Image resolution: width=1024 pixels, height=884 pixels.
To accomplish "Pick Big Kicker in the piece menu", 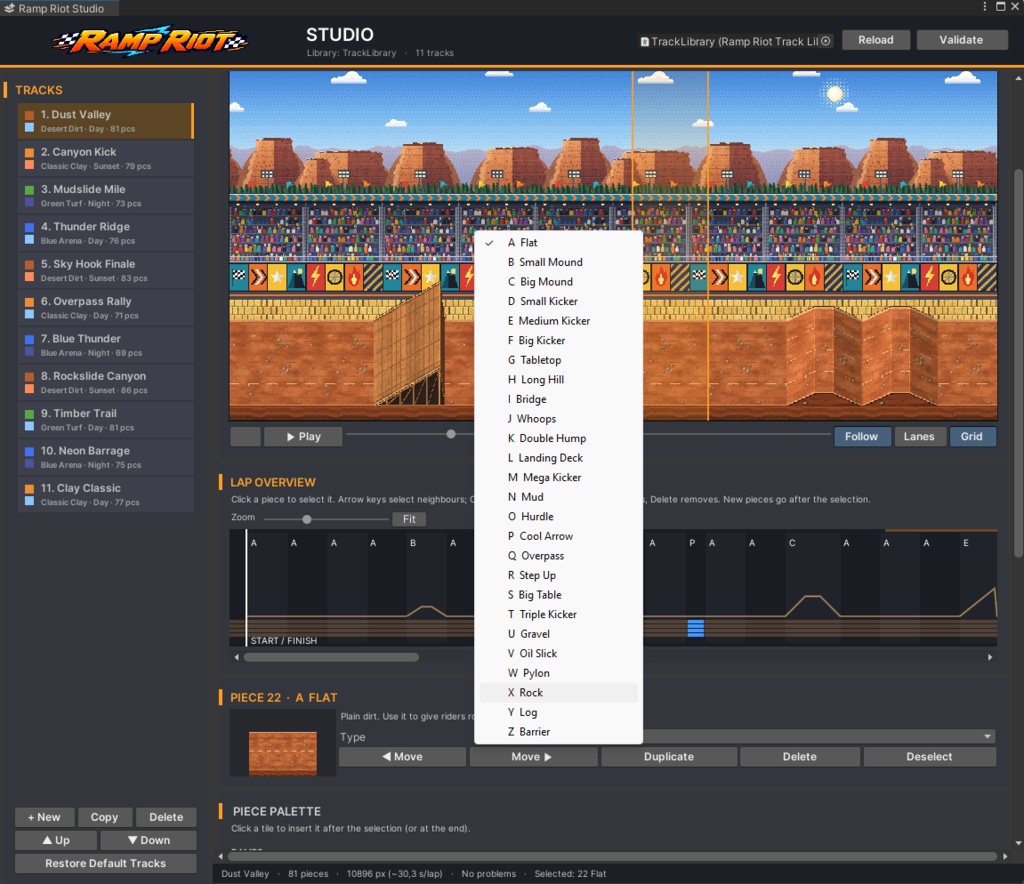I will [x=558, y=341].
